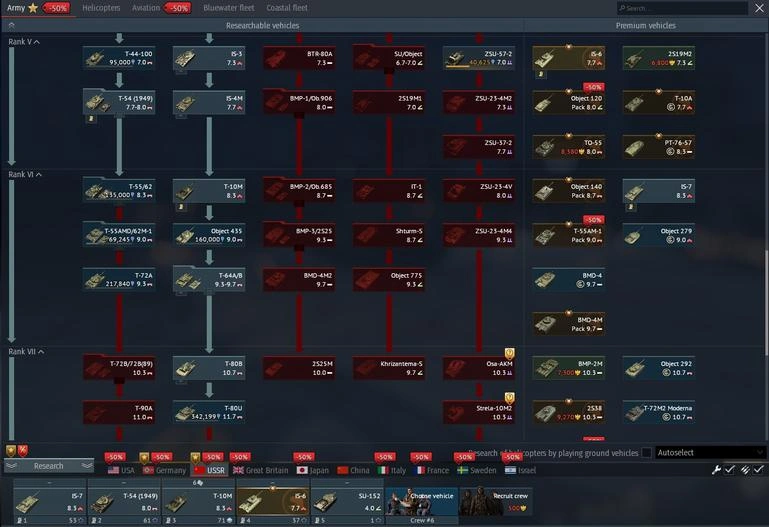Click the T-72A 217,840 card
The height and width of the screenshot is (527, 769).
[x=119, y=279]
